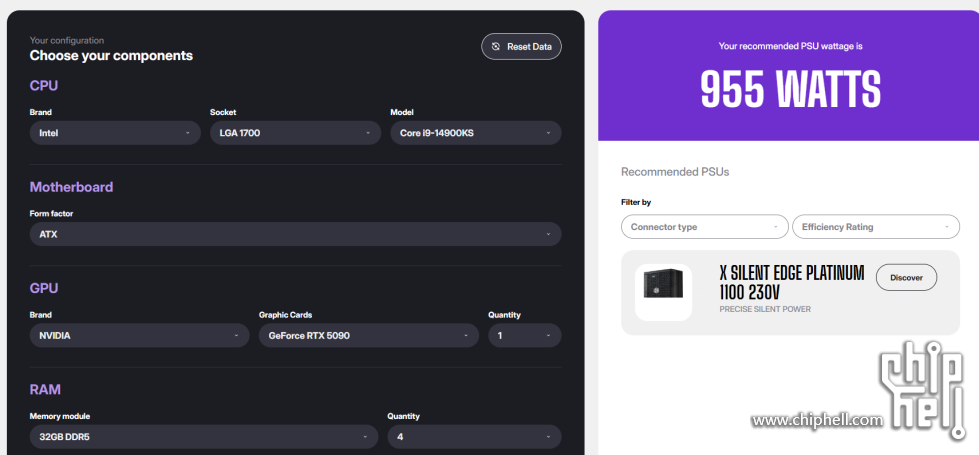Screen dimensions: 979x455
Task: Click the refresh icon in Reset Data
Action: tap(496, 46)
